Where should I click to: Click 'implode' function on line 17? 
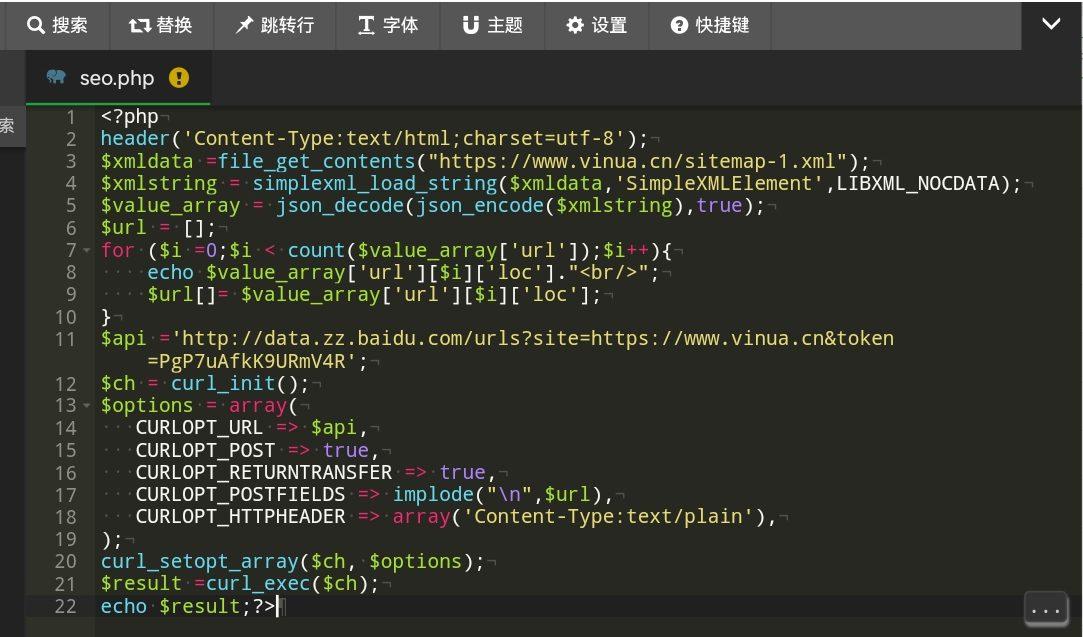tap(433, 494)
